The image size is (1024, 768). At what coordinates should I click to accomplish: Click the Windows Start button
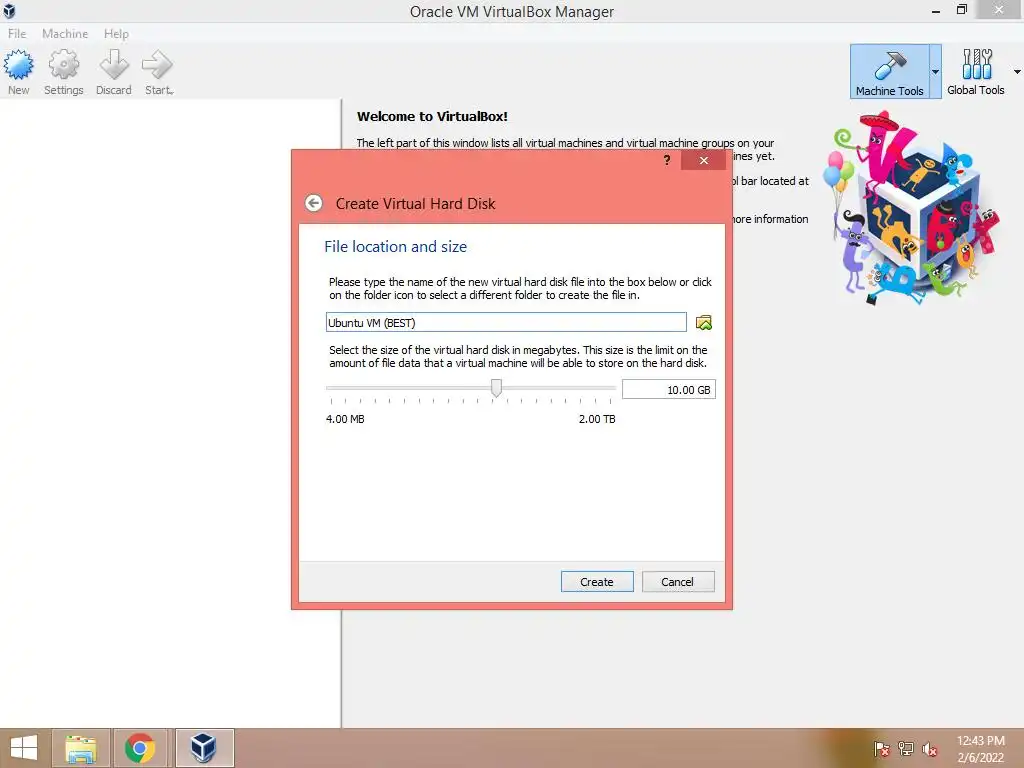click(x=24, y=748)
